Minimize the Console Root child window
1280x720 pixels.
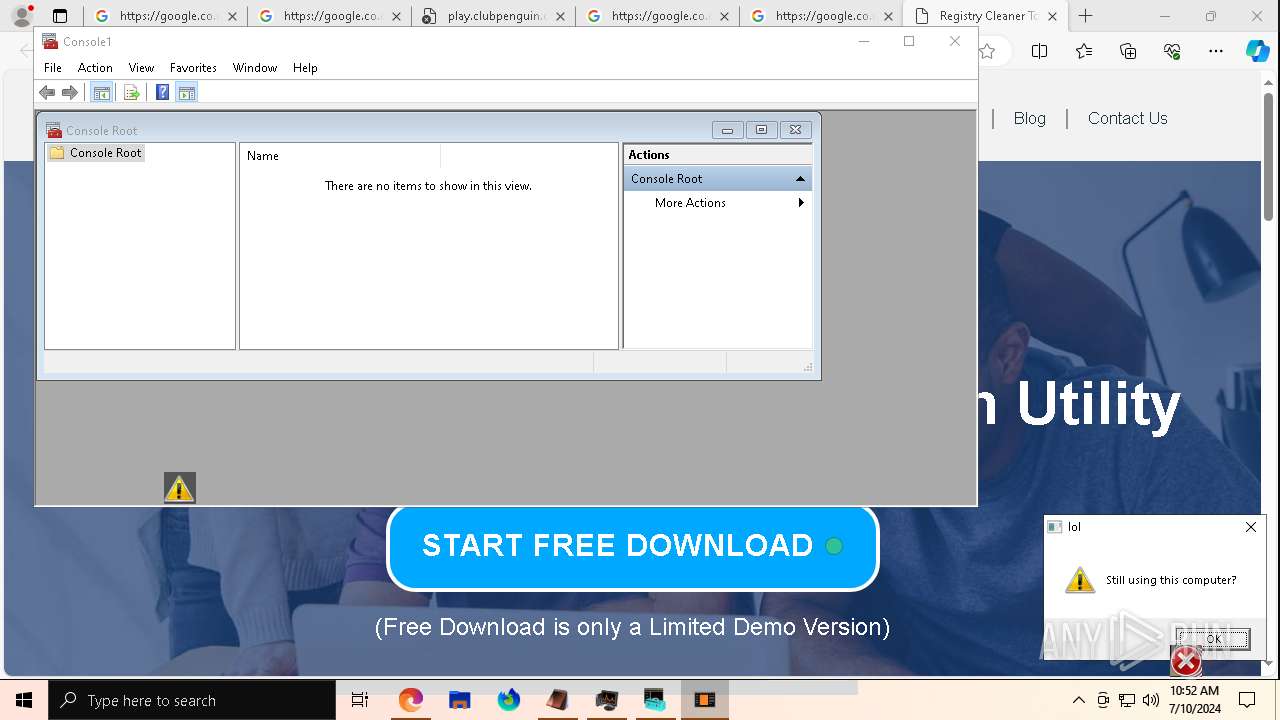727,130
